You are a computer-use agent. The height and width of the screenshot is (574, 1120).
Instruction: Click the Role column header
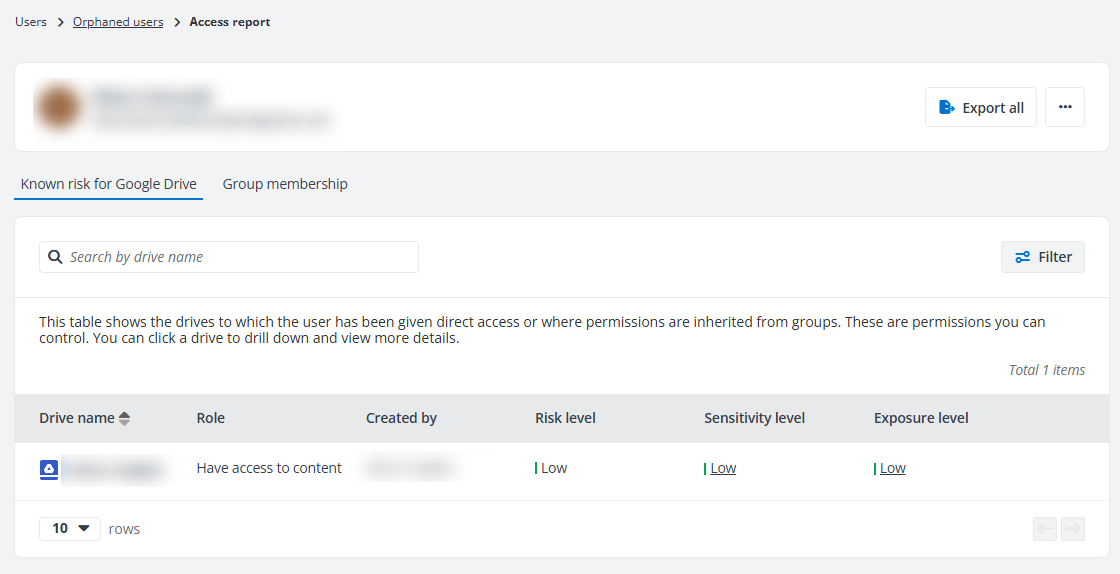[211, 418]
